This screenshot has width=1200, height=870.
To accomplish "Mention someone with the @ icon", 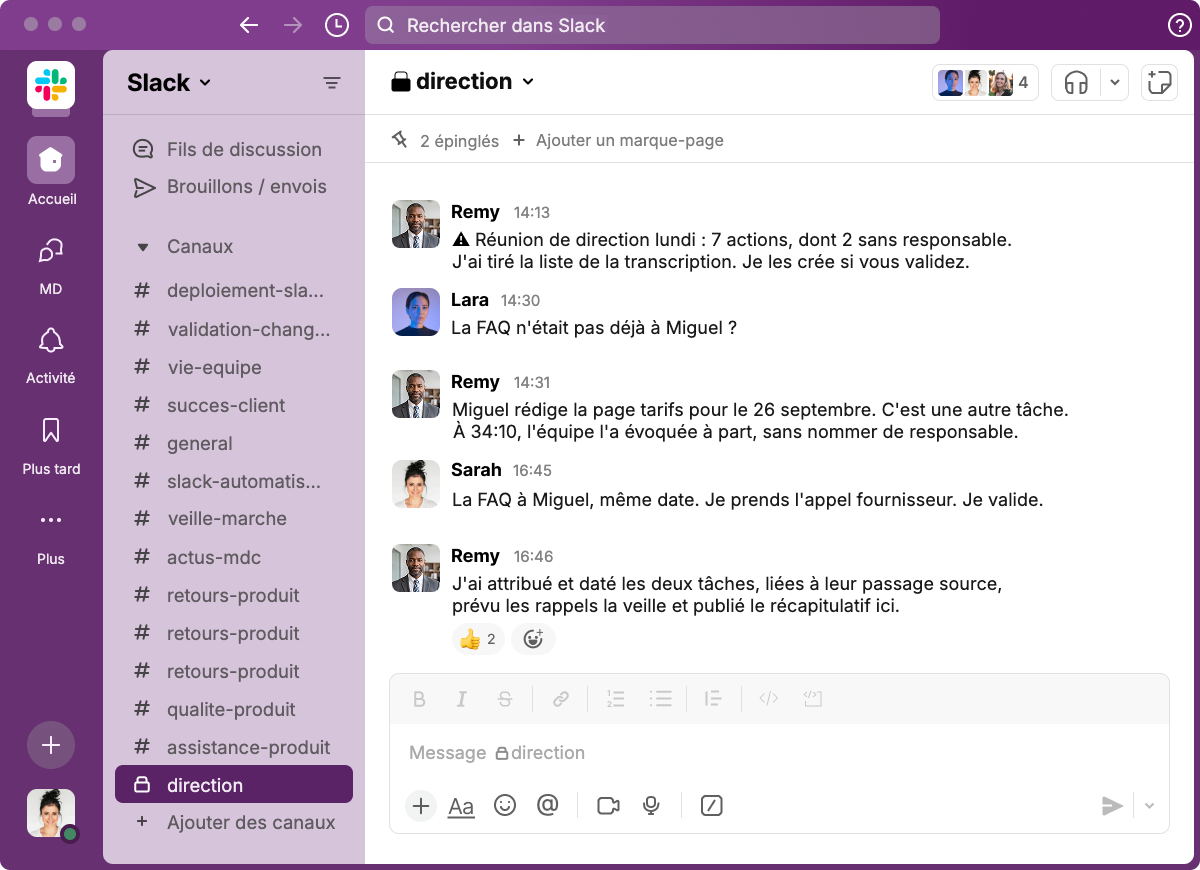I will coord(547,806).
